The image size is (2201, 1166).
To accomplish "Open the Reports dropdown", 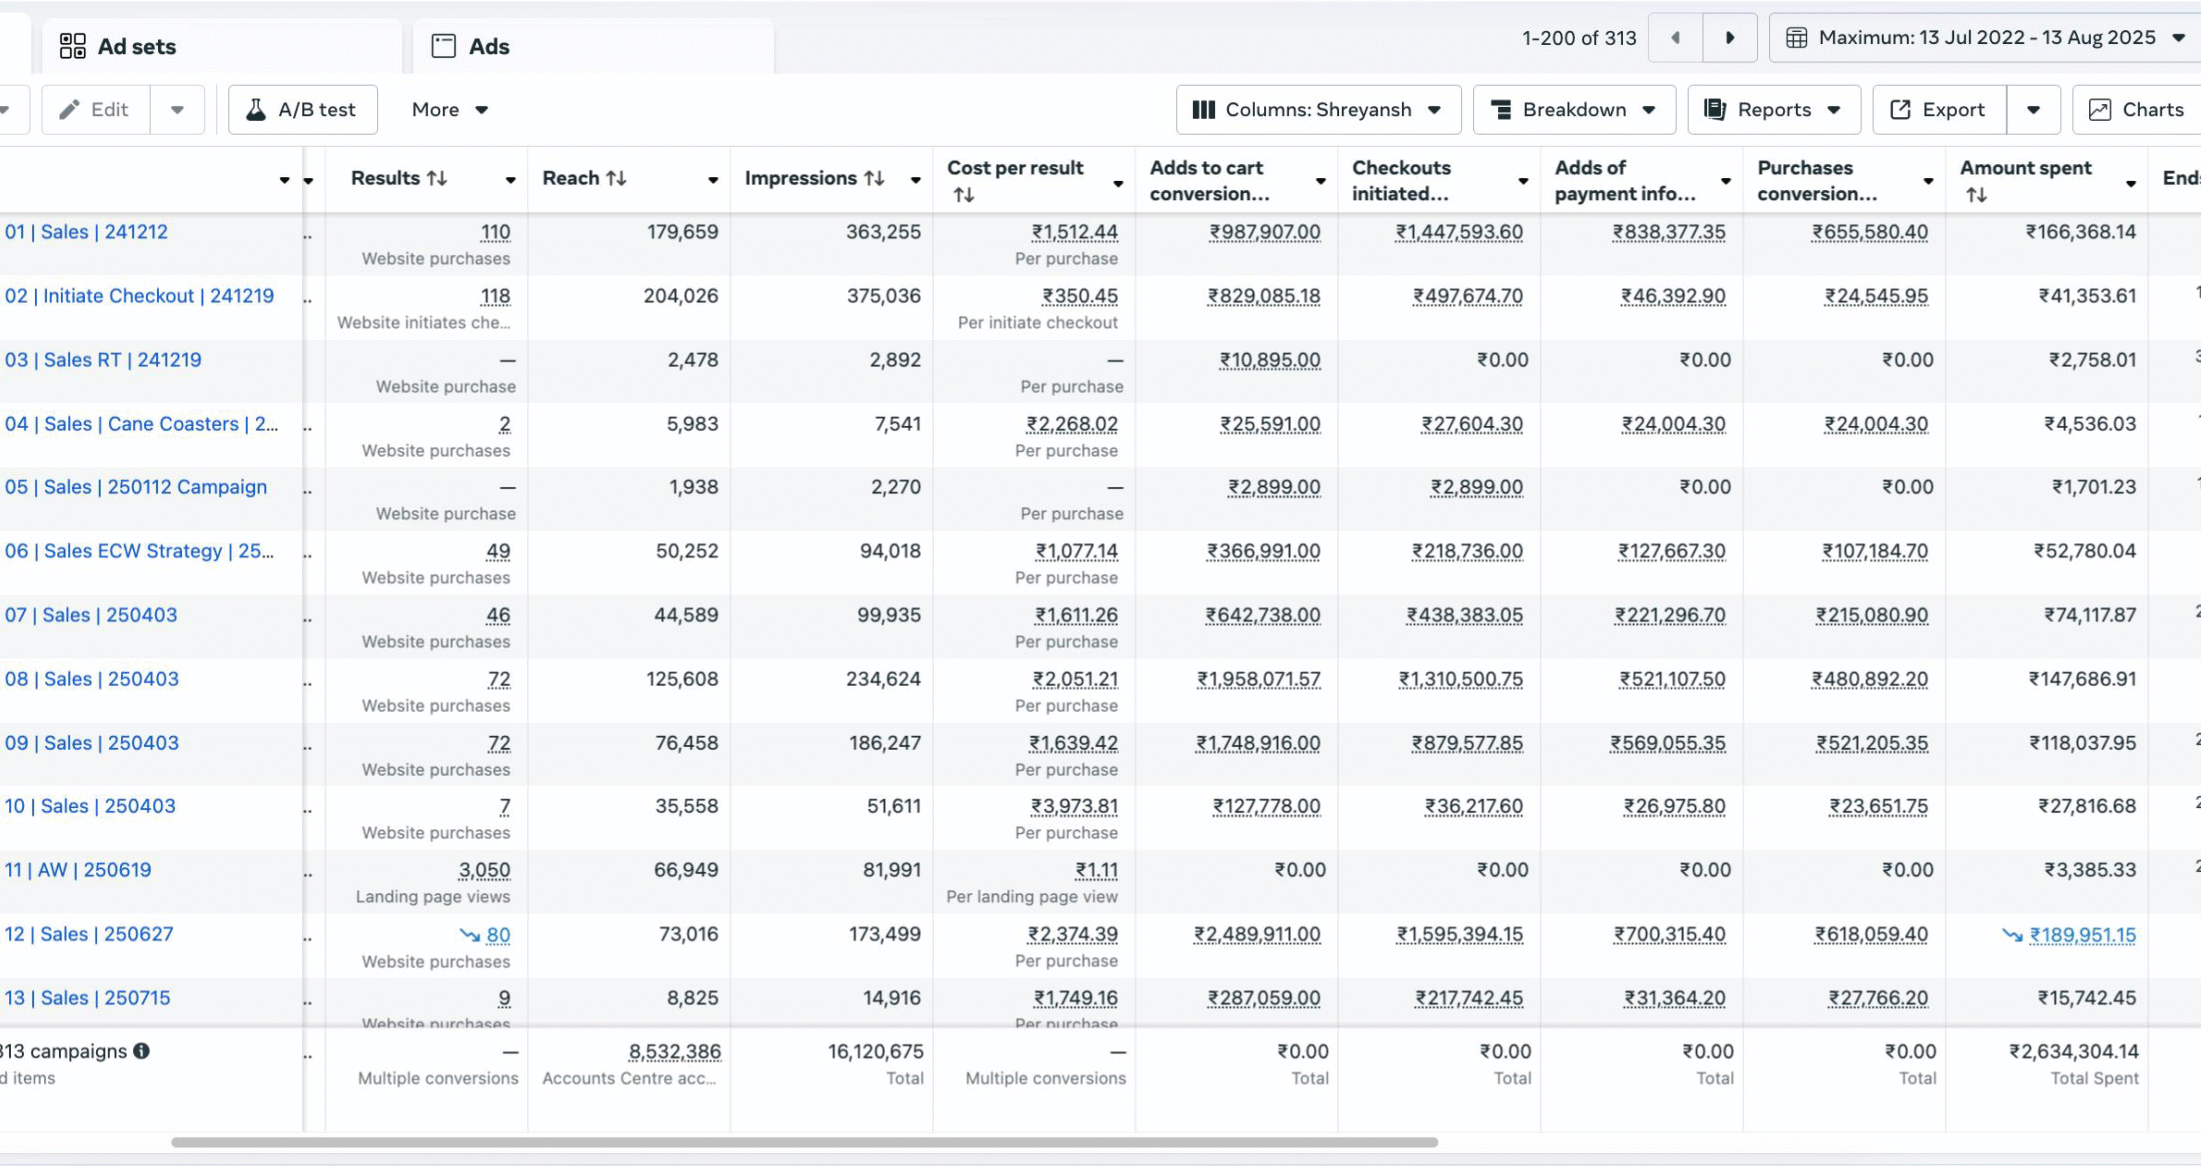I will (1773, 110).
